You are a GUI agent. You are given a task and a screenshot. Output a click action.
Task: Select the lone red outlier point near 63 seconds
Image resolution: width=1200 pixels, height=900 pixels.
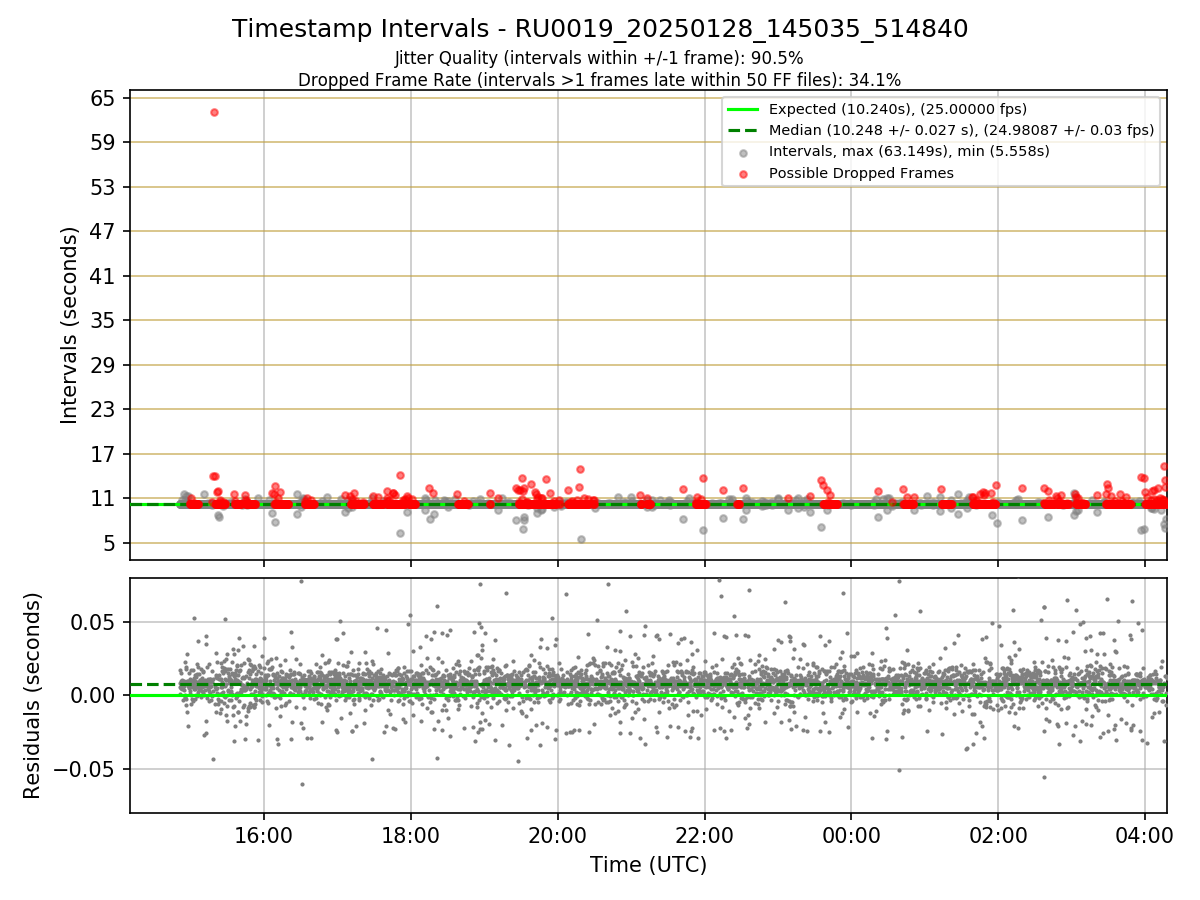[214, 112]
